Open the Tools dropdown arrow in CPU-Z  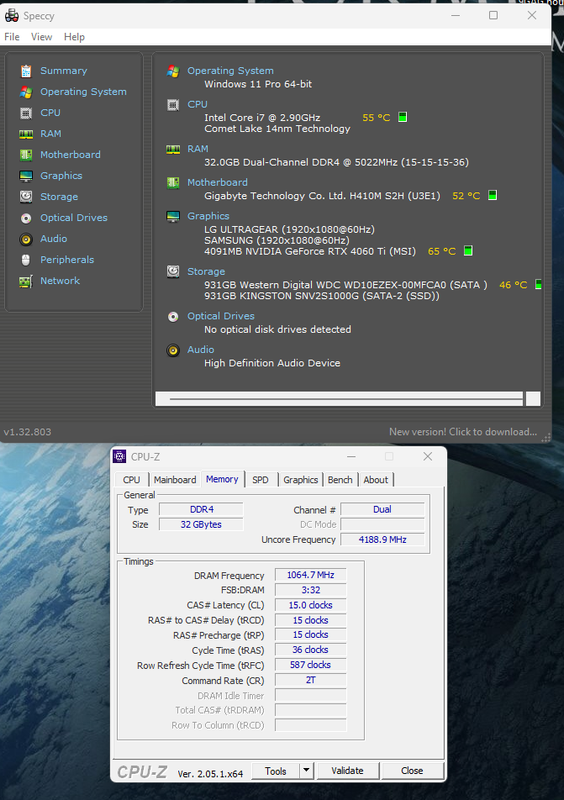(306, 770)
